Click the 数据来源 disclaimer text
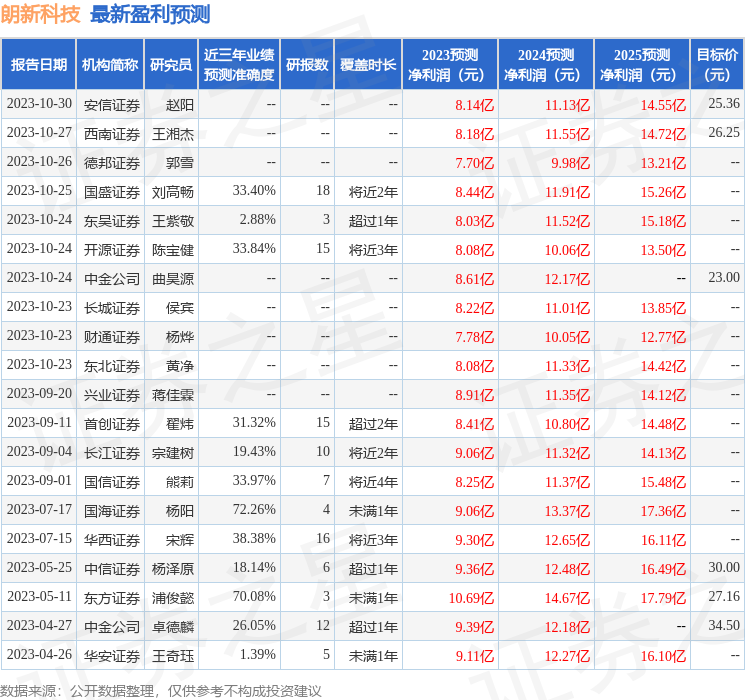The image size is (745, 700). pyautogui.click(x=161, y=690)
